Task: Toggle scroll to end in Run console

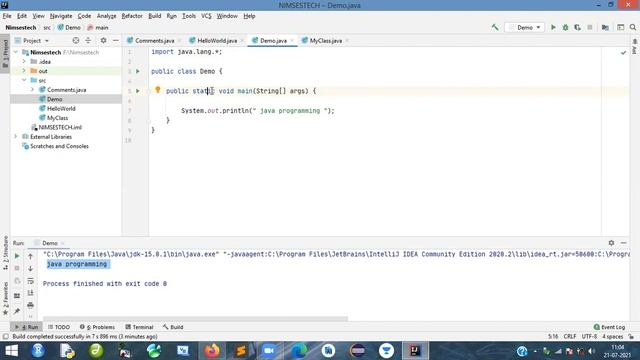Action: 30,293
